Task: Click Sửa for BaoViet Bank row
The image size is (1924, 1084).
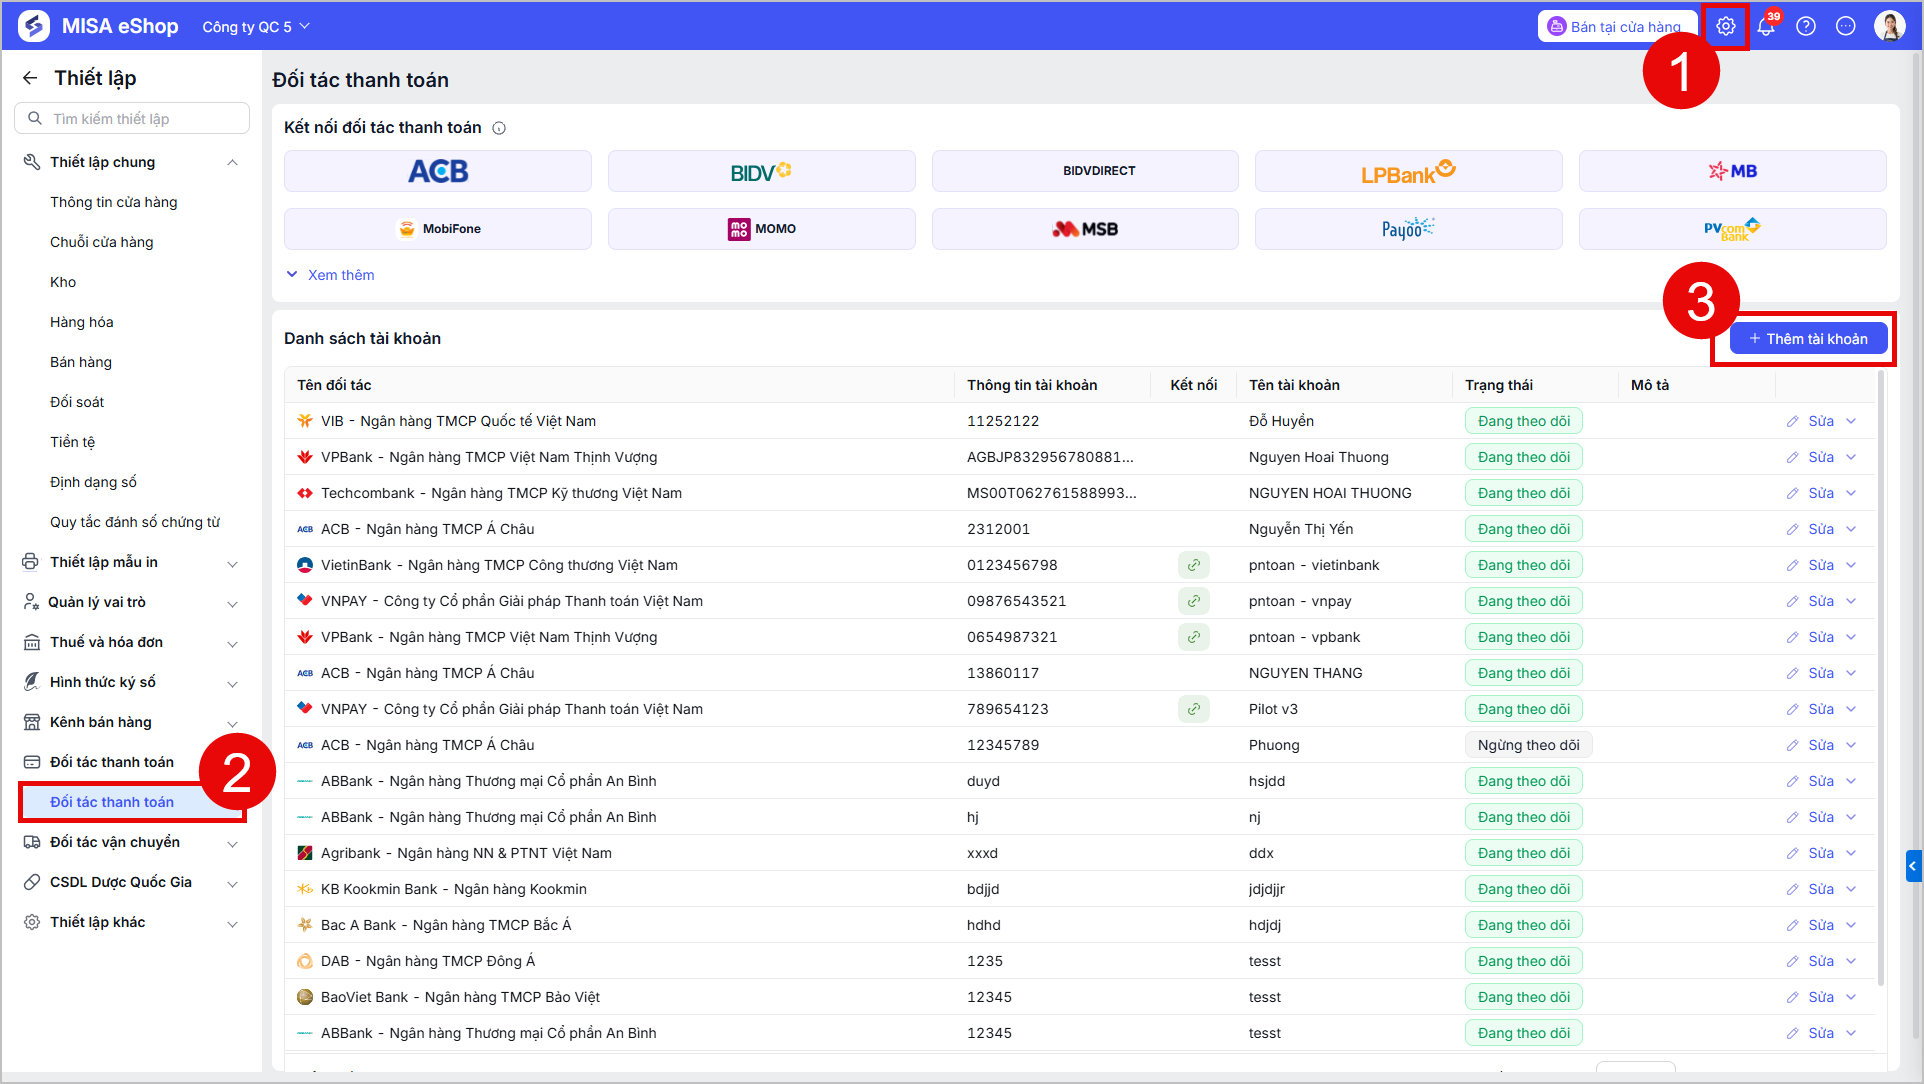Action: click(1821, 997)
